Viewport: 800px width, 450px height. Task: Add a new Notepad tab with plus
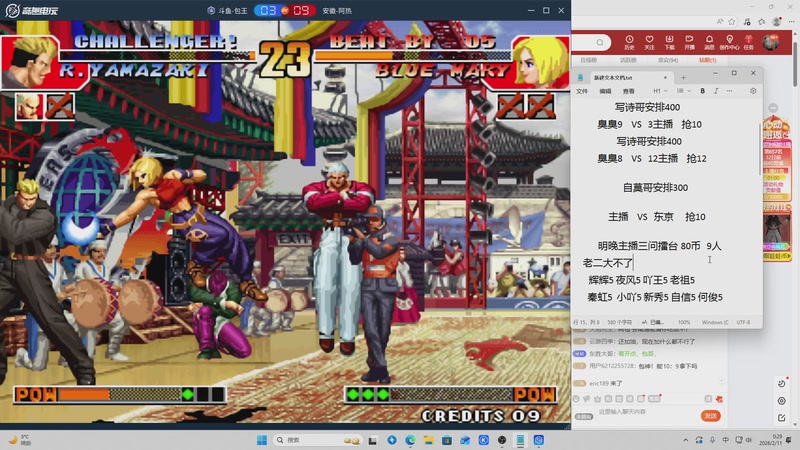pyautogui.click(x=683, y=78)
